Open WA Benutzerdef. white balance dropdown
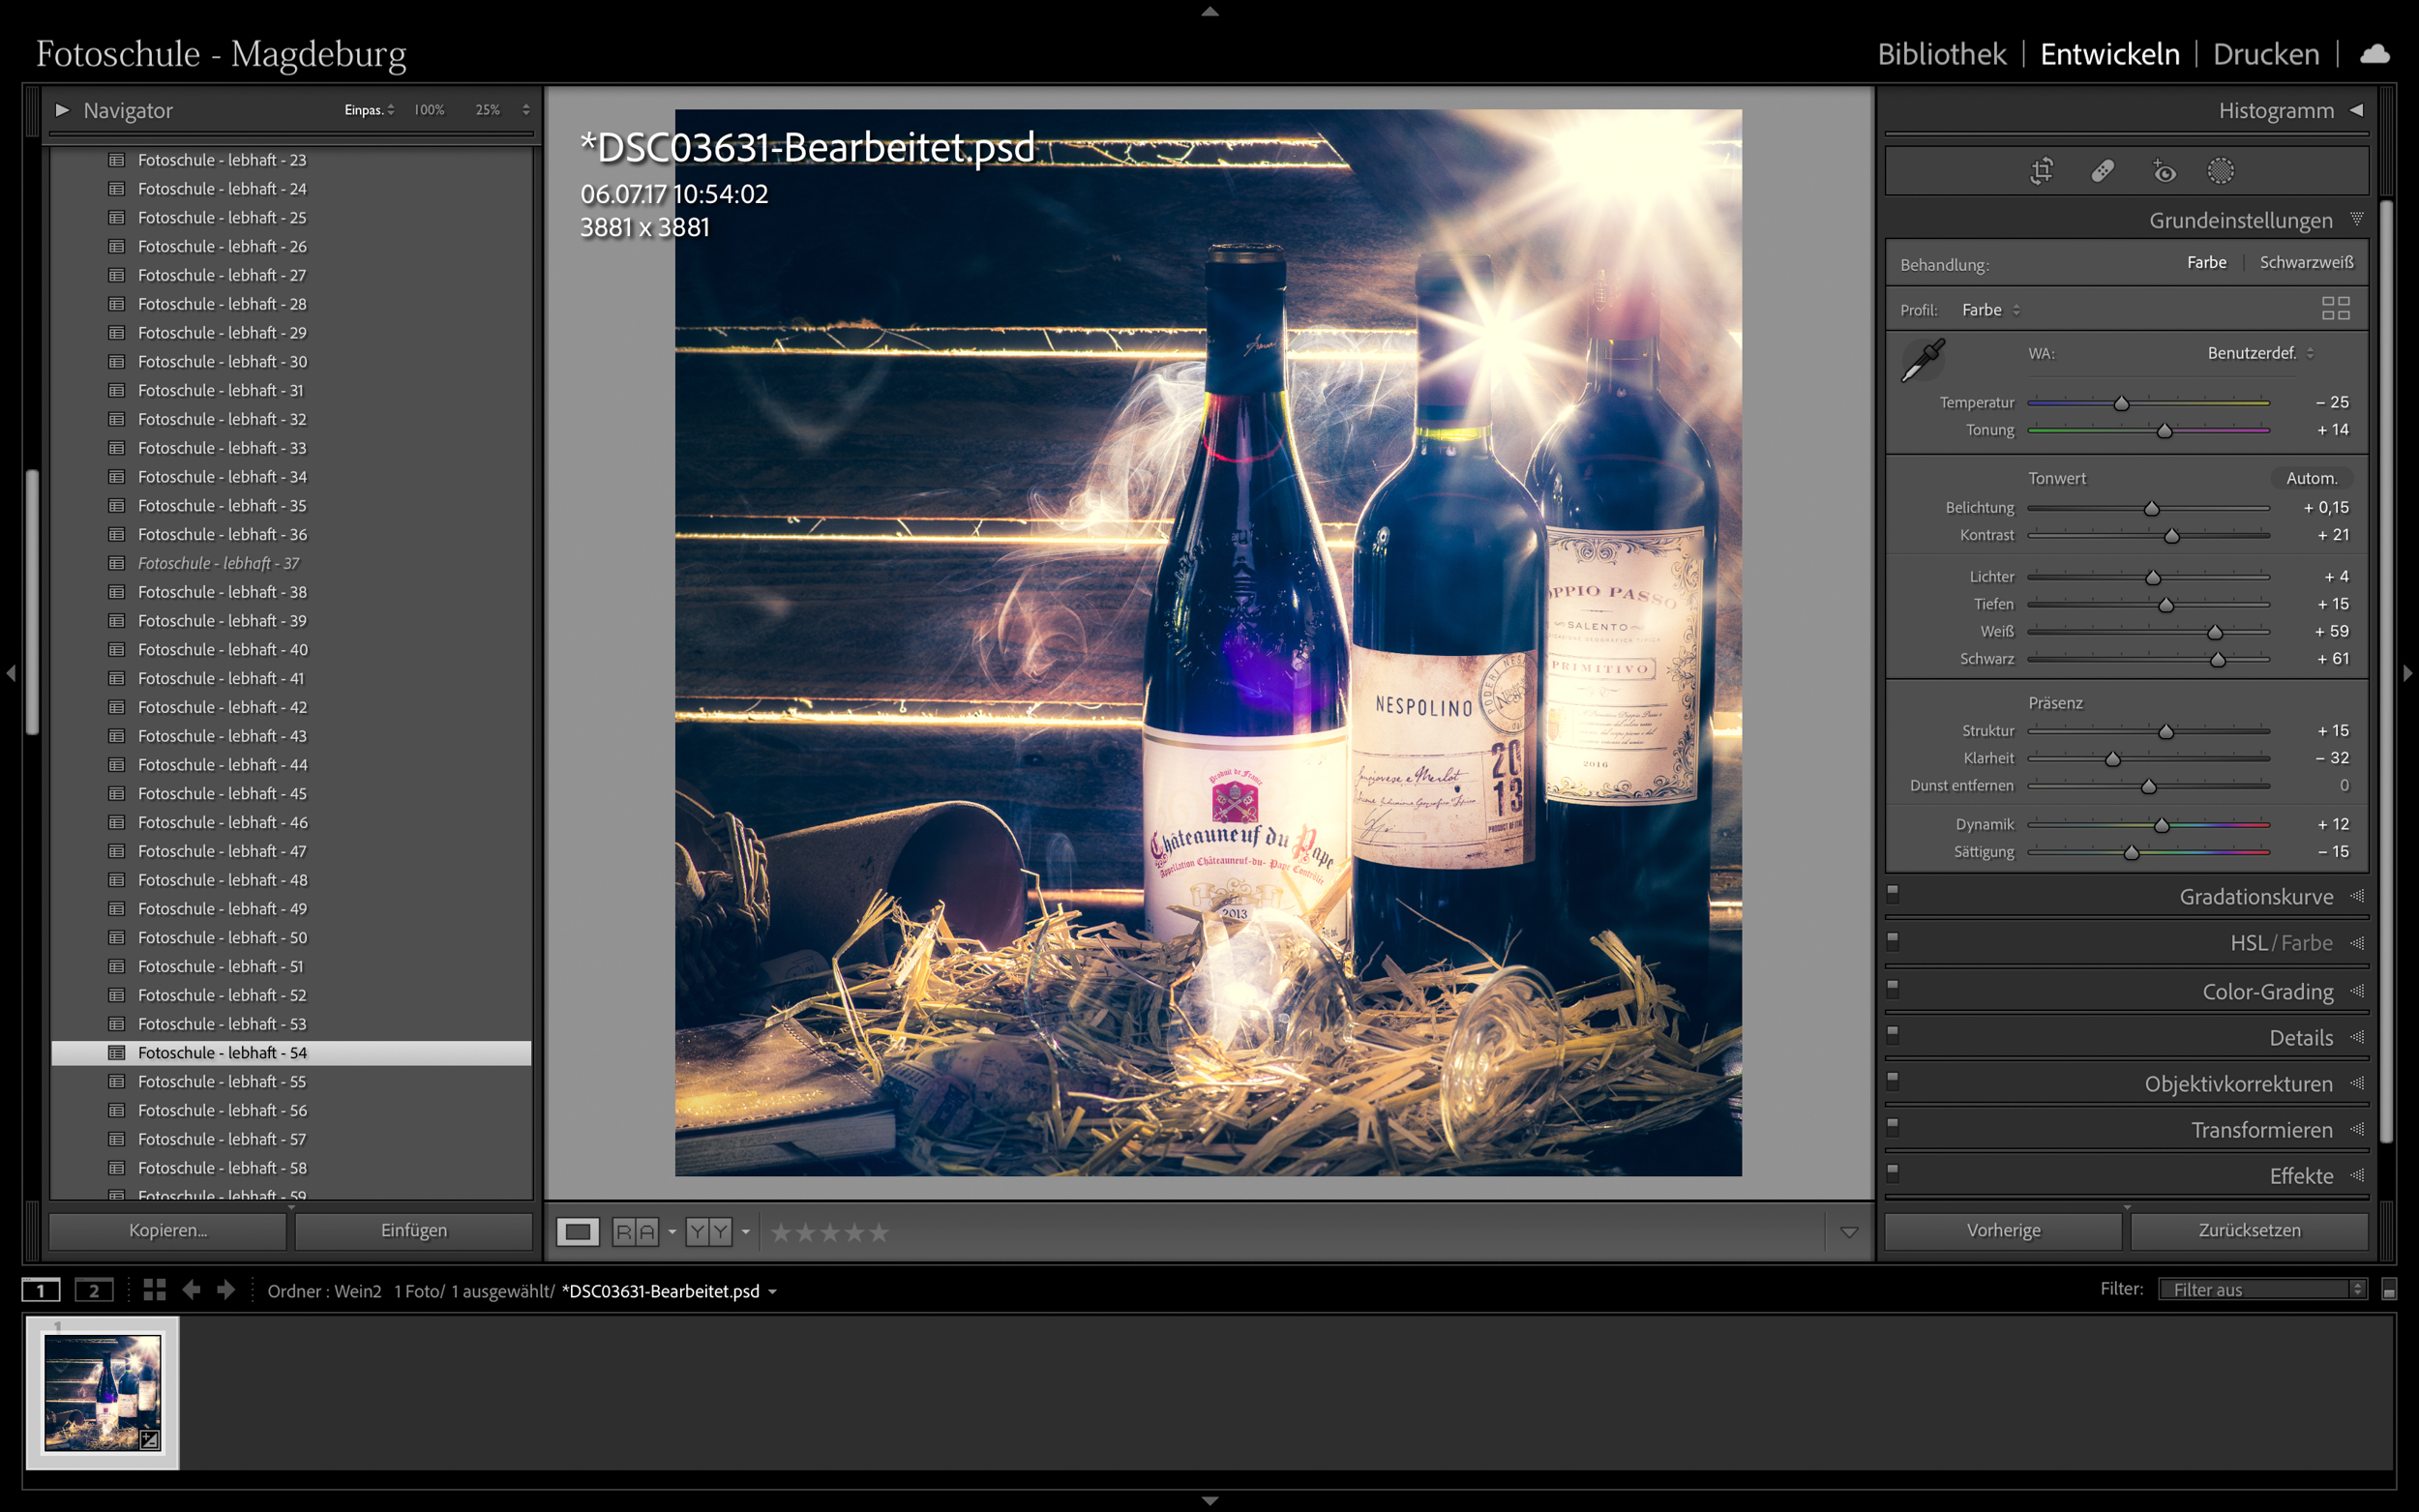The height and width of the screenshot is (1512, 2419). coord(2260,353)
